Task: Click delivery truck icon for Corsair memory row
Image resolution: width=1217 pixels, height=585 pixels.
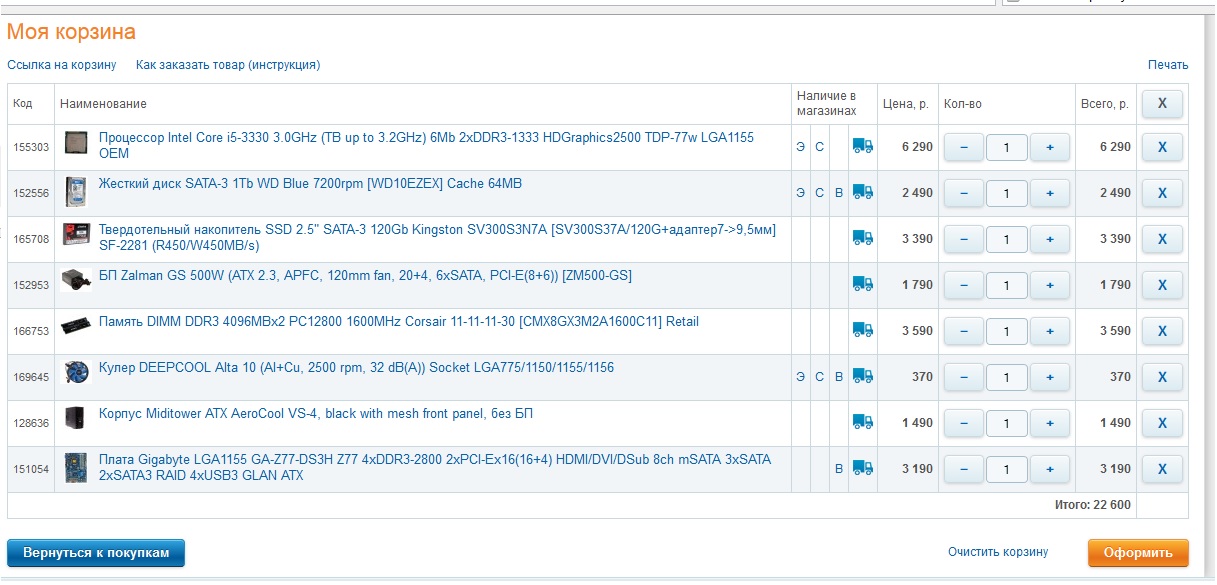Action: pos(862,330)
